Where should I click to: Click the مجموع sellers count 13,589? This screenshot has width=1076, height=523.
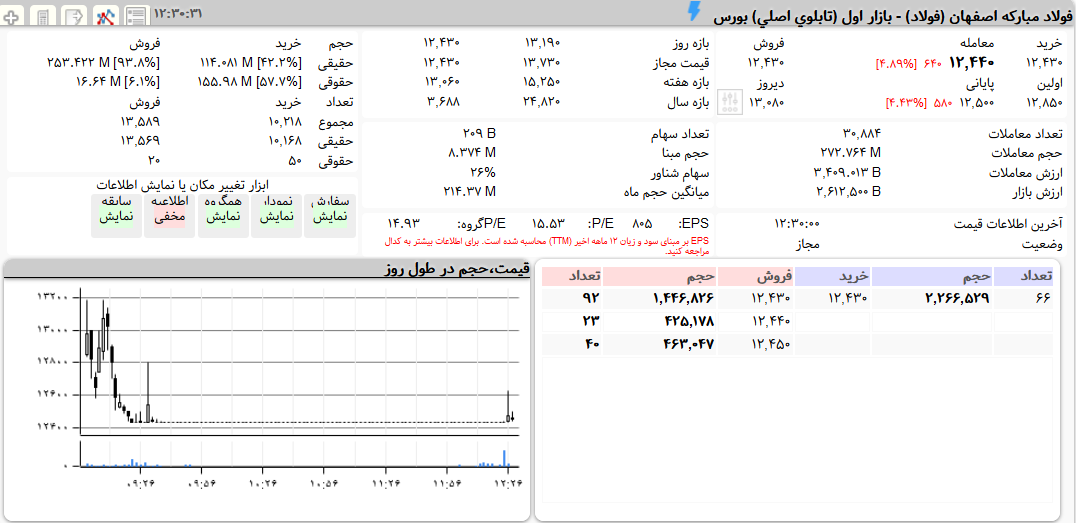tap(142, 123)
